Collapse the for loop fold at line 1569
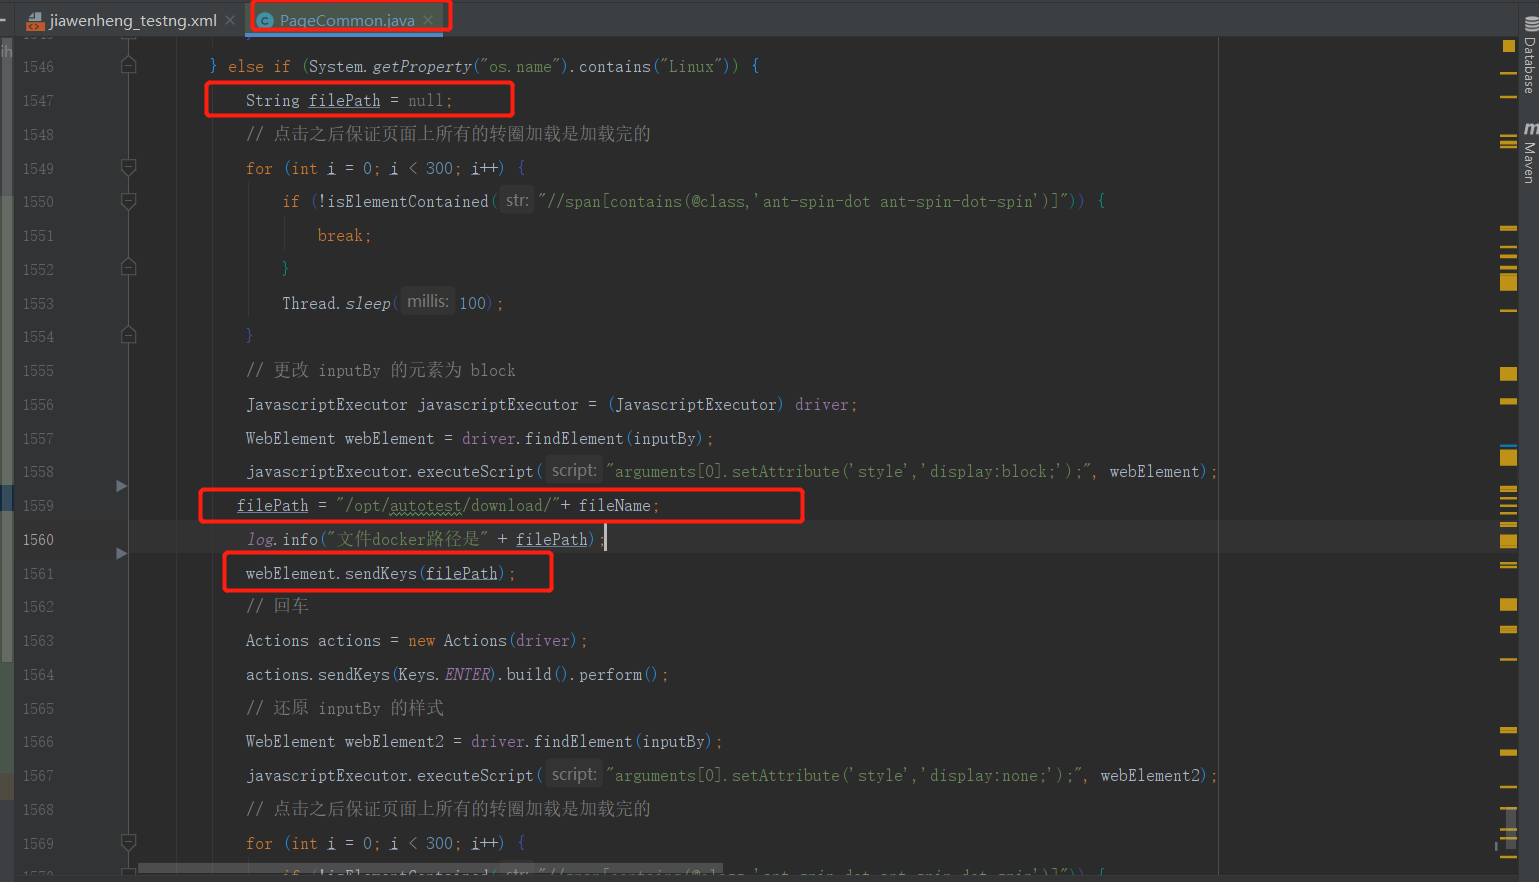 128,843
